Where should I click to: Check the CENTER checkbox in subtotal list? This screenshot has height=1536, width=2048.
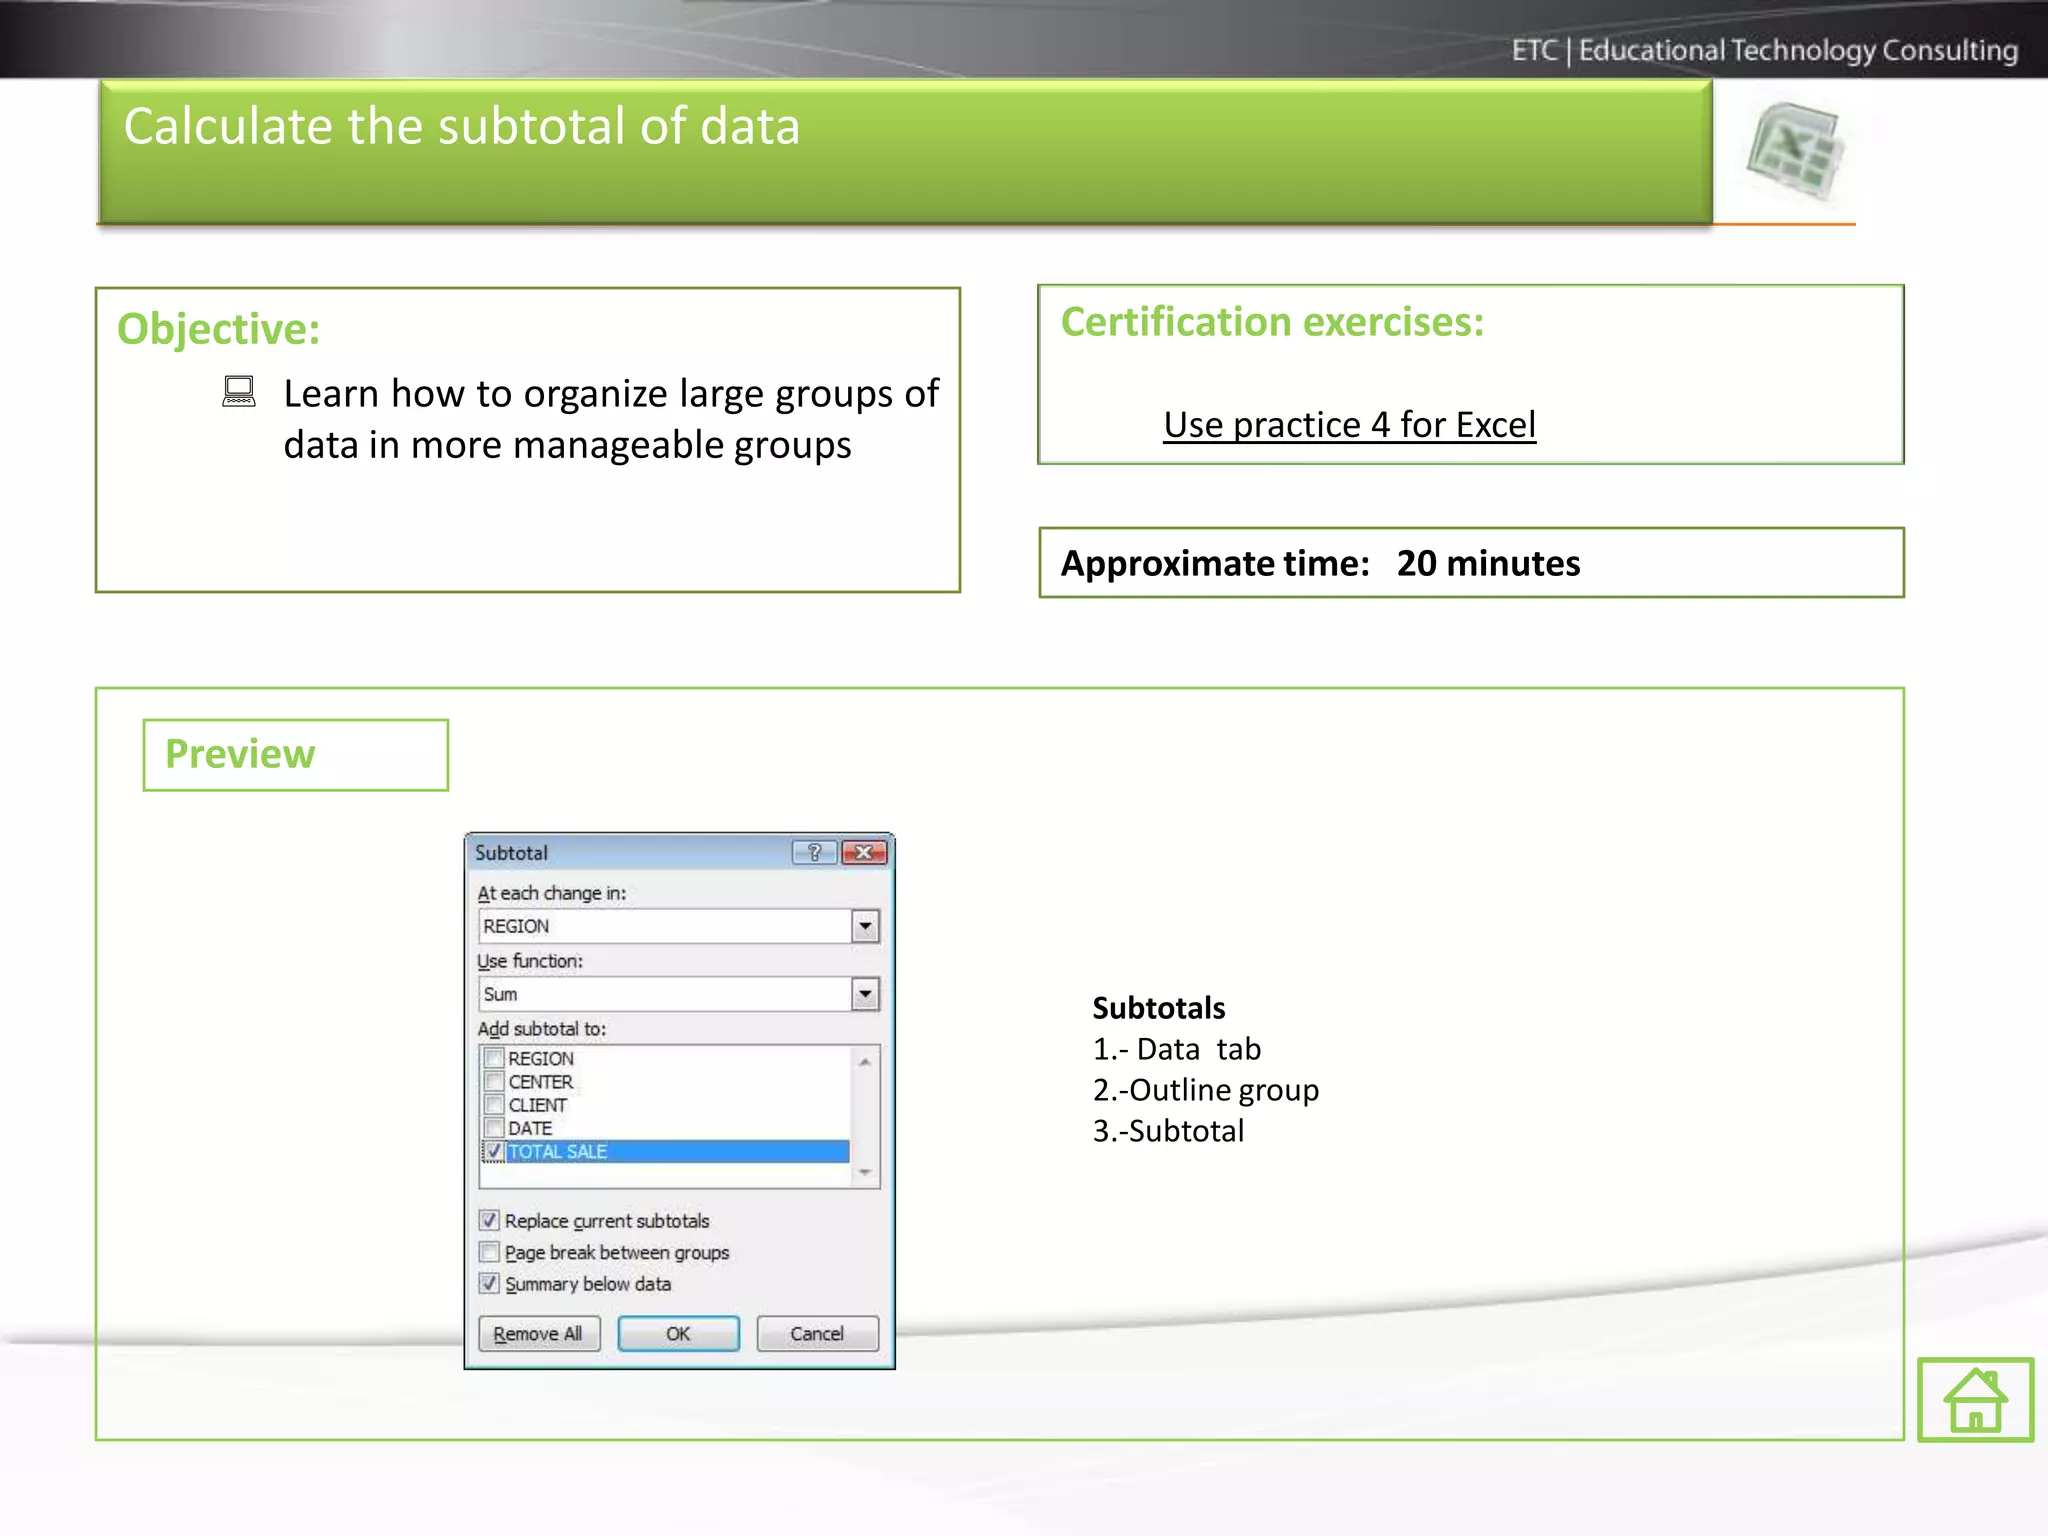[x=494, y=1081]
